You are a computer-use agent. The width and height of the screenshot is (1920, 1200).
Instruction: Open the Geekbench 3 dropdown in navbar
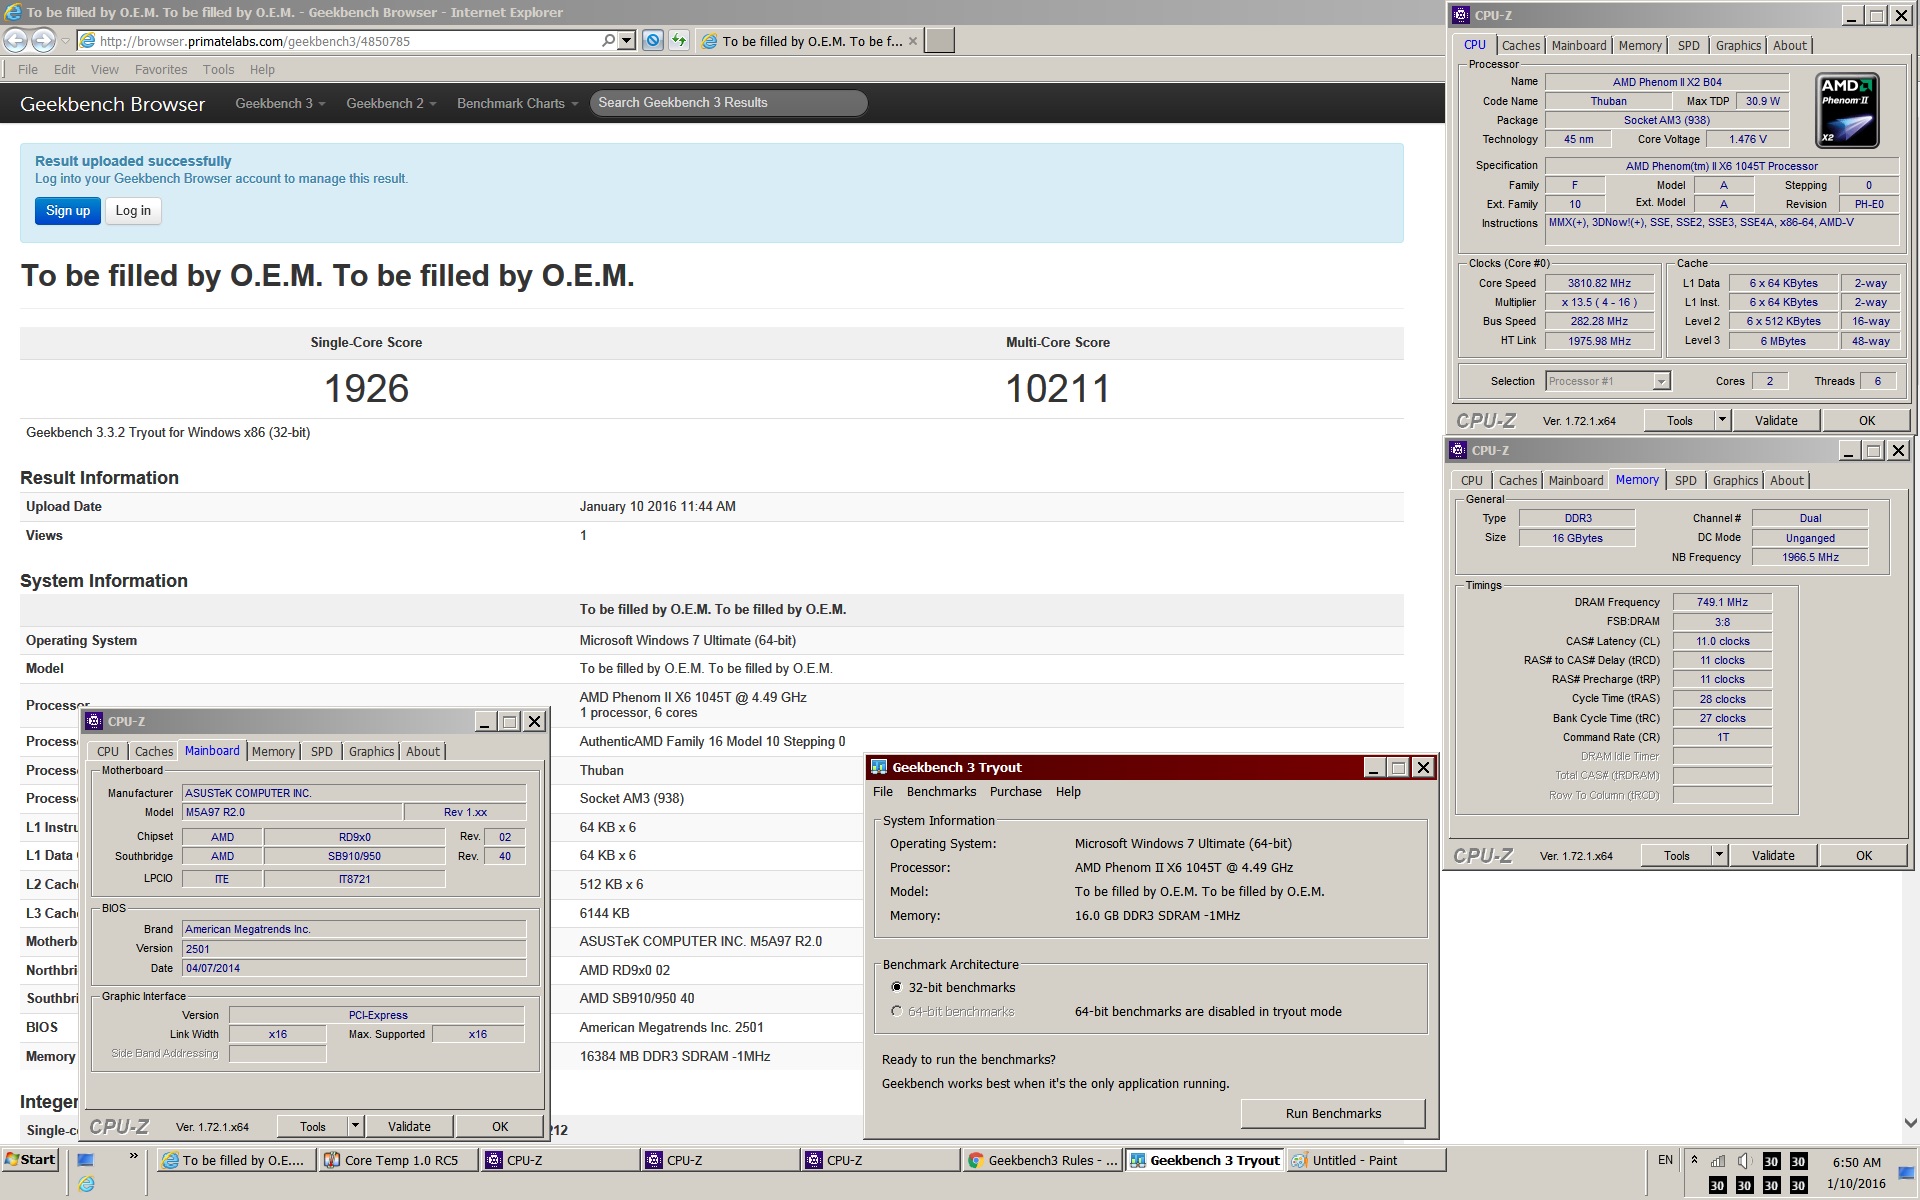tap(280, 103)
